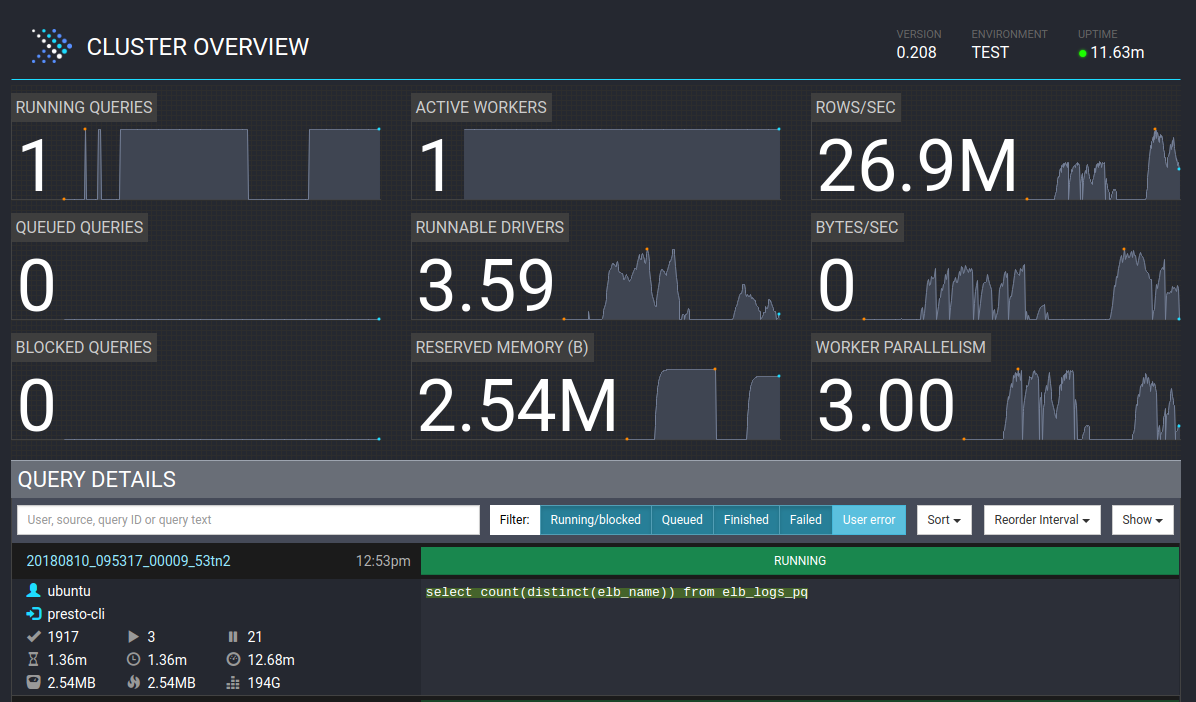The height and width of the screenshot is (702, 1196).
Task: Open query 20180810_095317_00009_53tn2 link
Action: tap(128, 561)
